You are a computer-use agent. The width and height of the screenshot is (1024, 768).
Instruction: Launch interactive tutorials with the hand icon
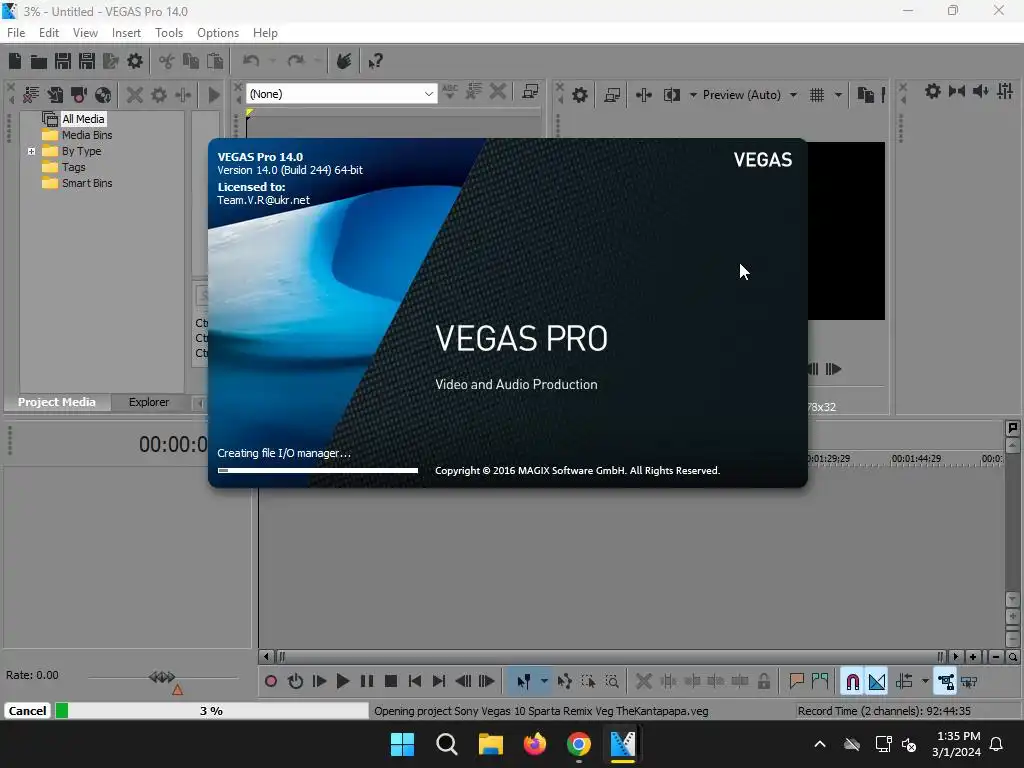[344, 61]
